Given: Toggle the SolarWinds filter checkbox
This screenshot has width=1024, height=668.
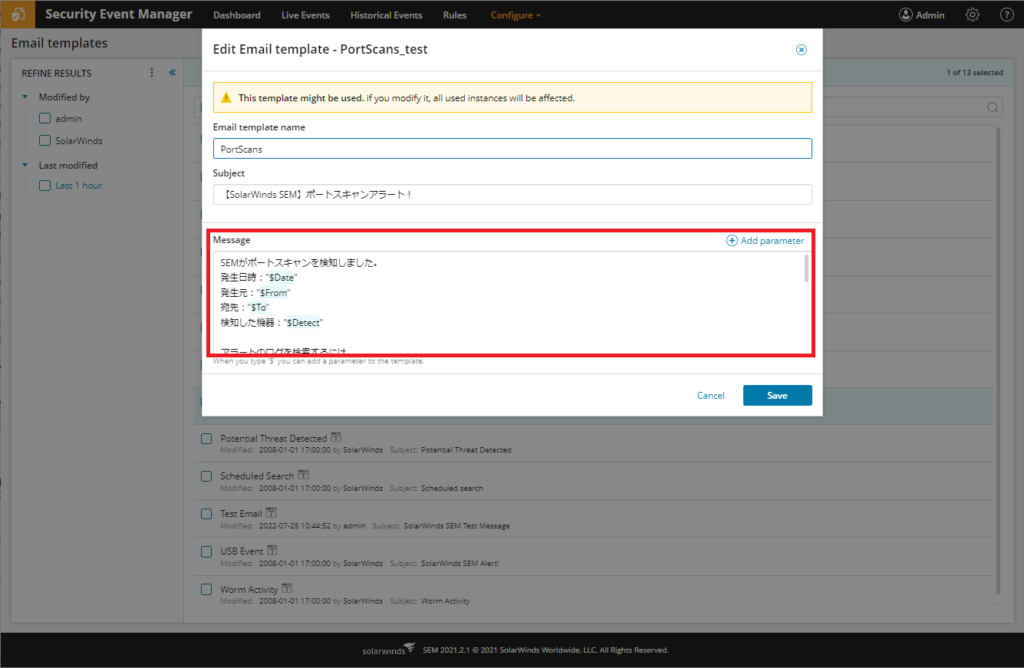Looking at the screenshot, I should point(44,140).
